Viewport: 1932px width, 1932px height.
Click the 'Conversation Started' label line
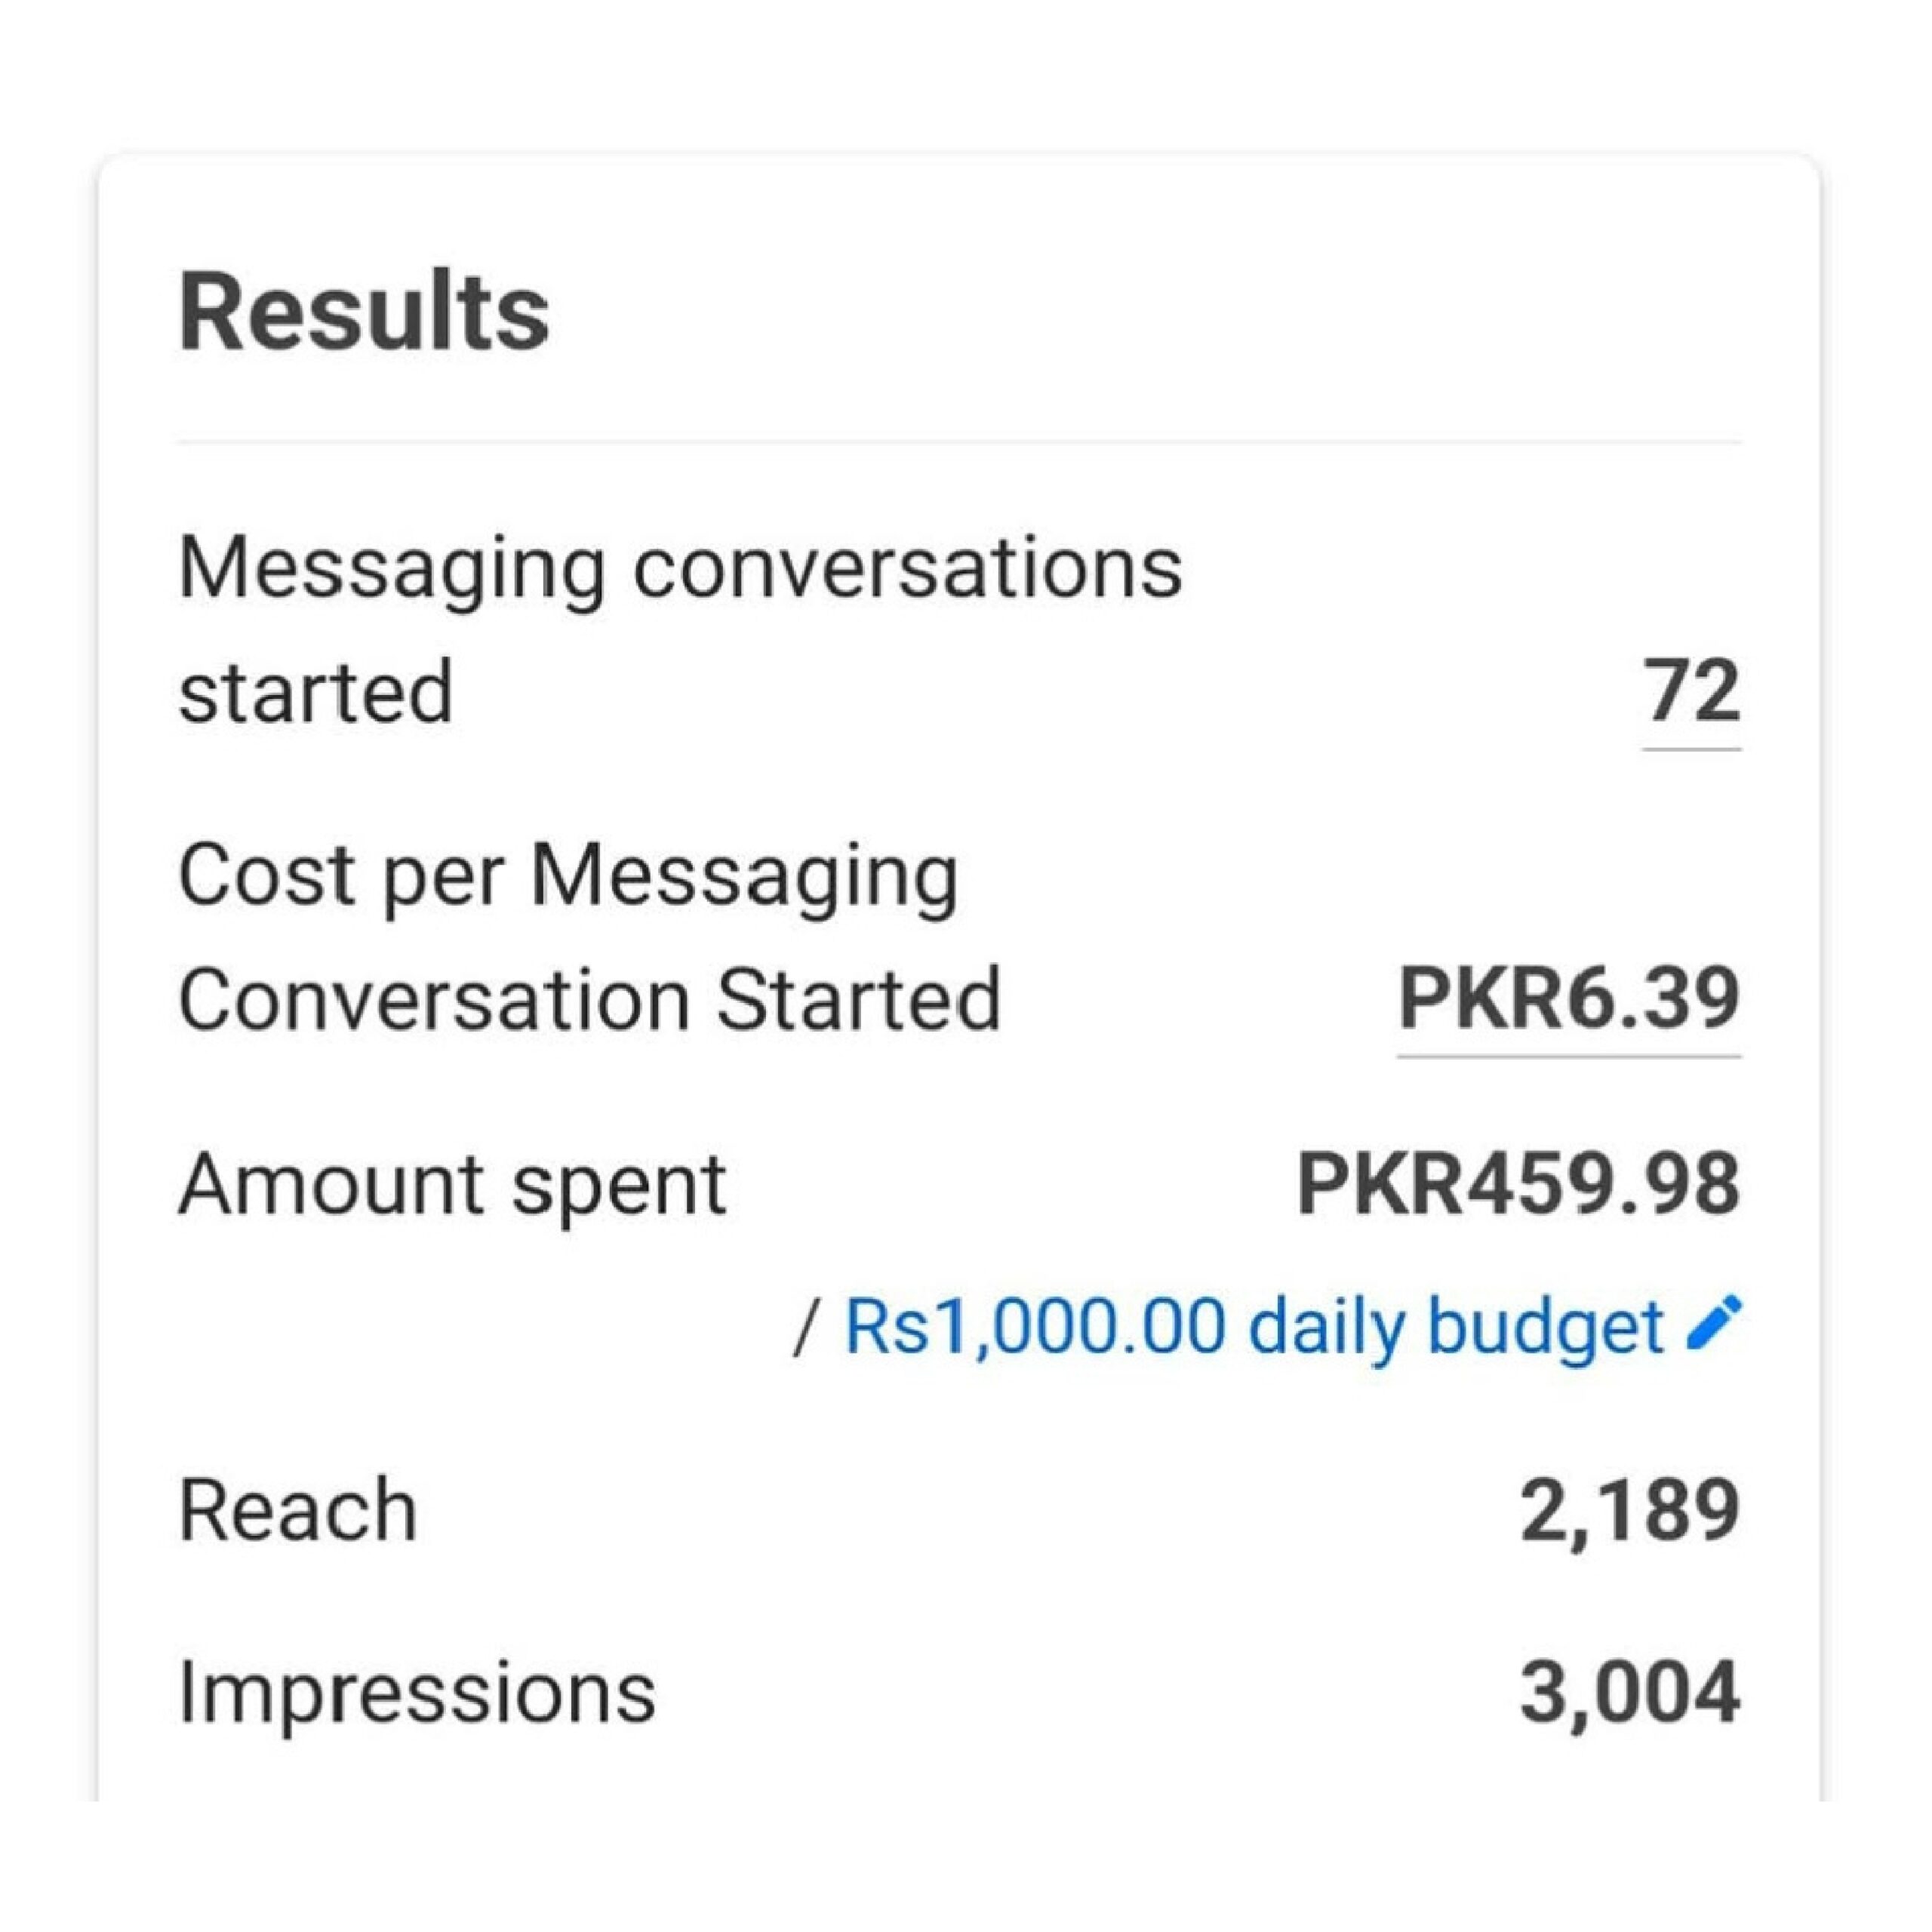point(590,999)
